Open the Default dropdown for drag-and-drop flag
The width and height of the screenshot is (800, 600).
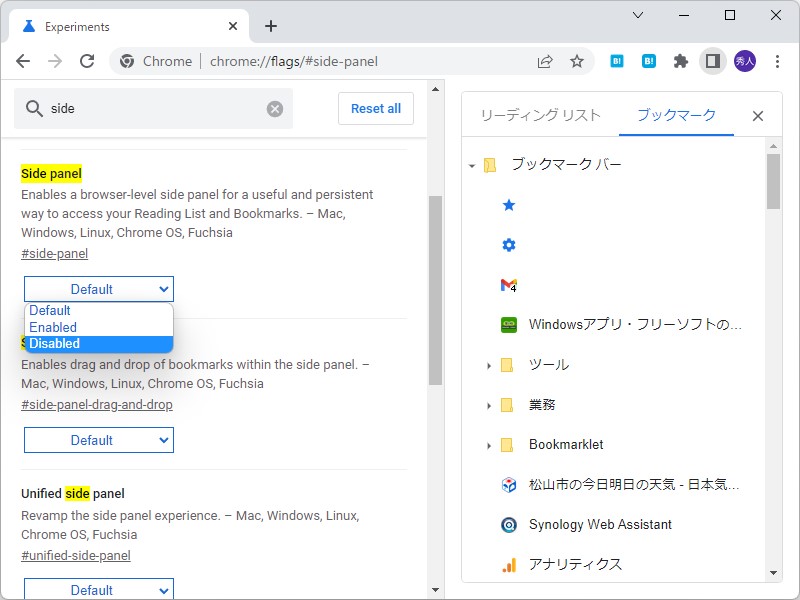pyautogui.click(x=98, y=440)
